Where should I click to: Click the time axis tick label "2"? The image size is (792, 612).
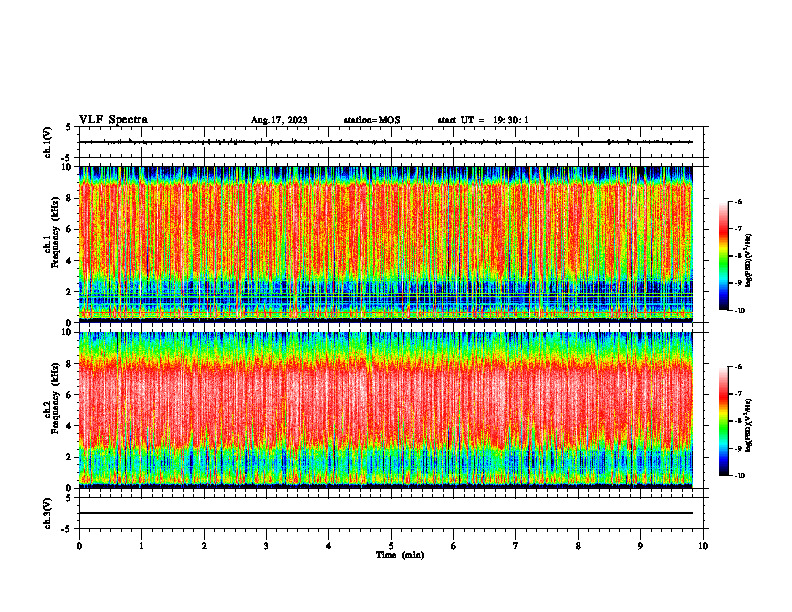tap(204, 546)
